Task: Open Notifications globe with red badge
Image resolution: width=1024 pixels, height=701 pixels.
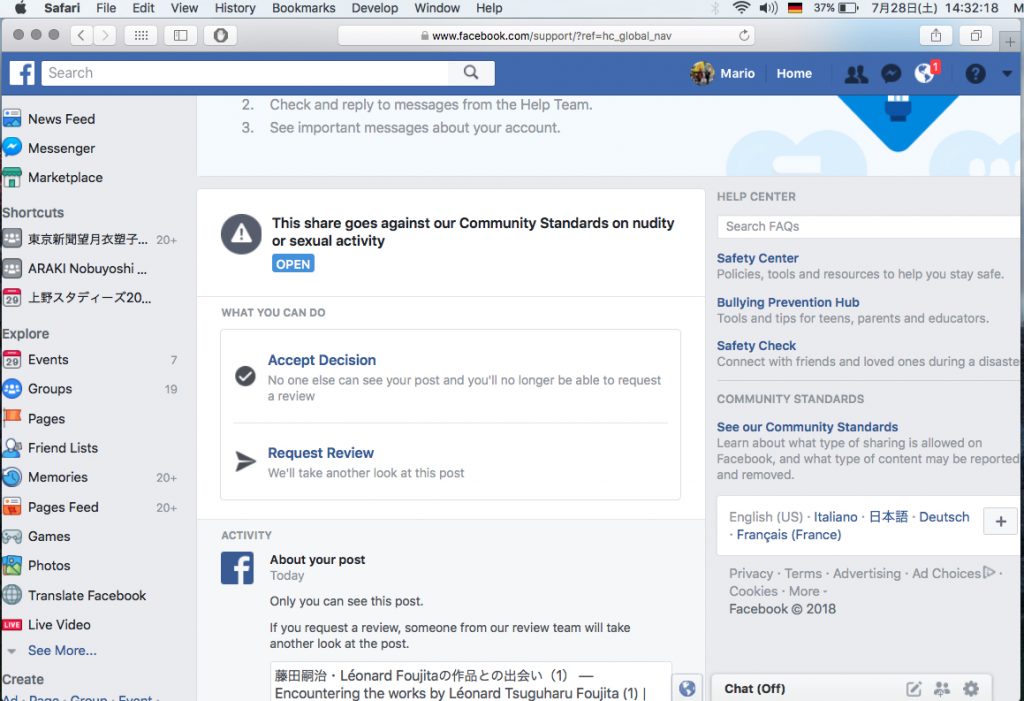Action: tap(925, 73)
